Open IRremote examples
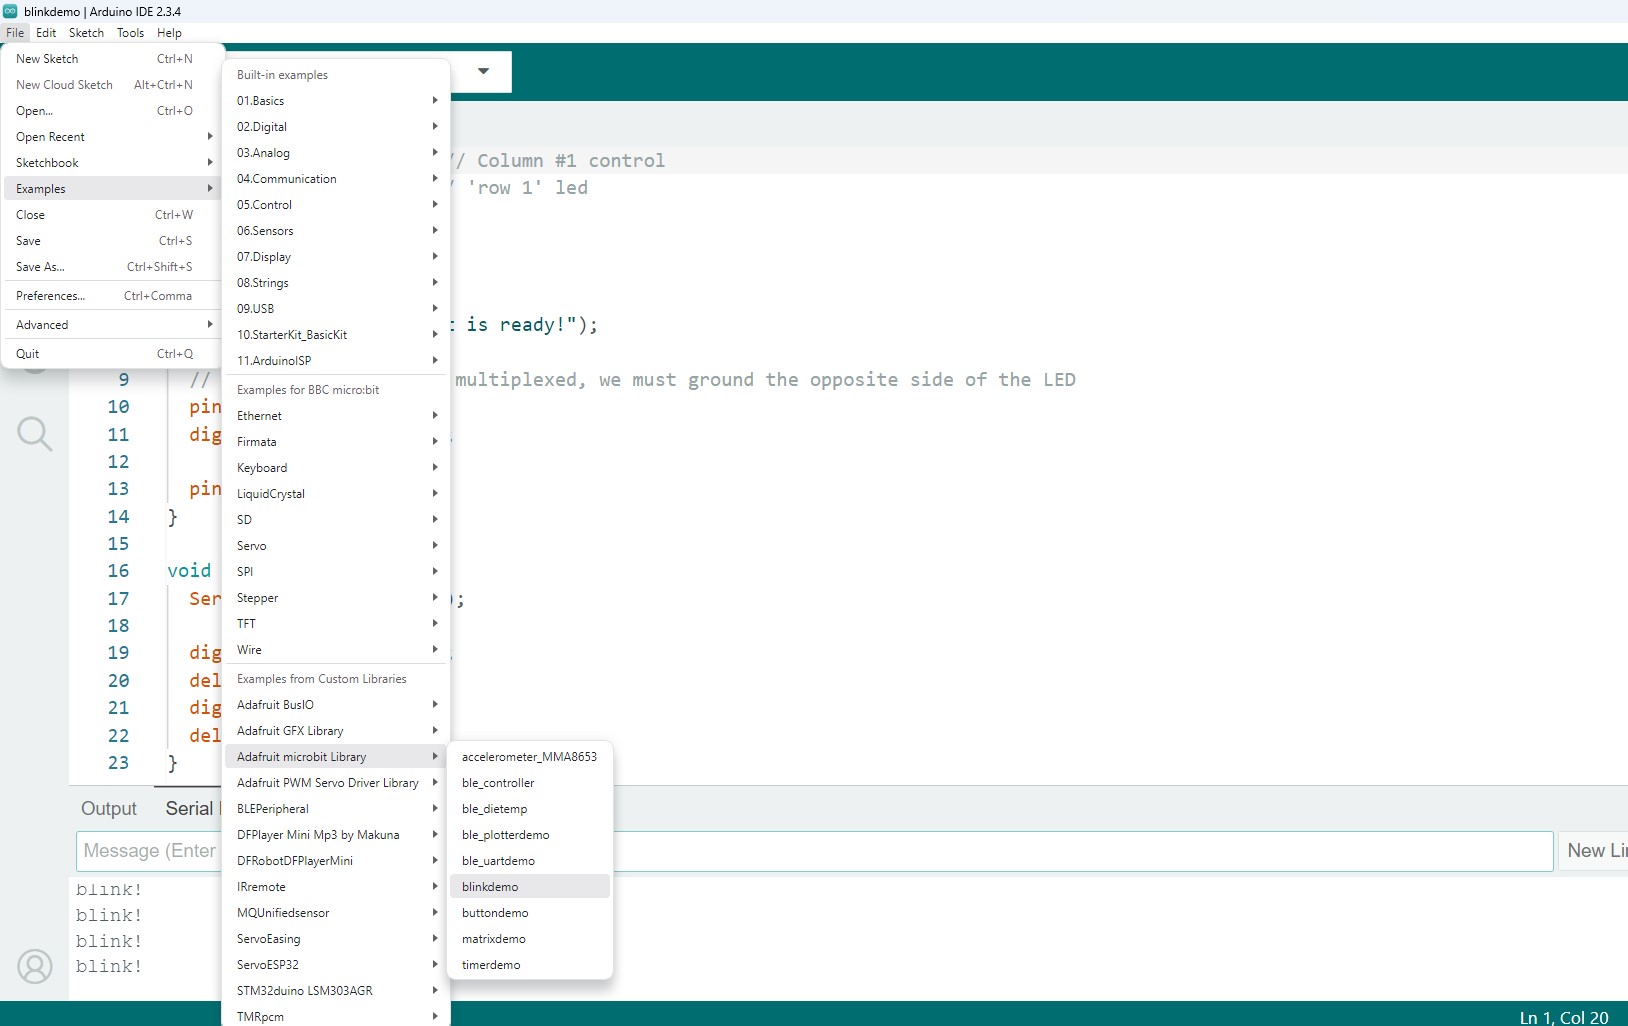Image resolution: width=1628 pixels, height=1026 pixels. 336,887
